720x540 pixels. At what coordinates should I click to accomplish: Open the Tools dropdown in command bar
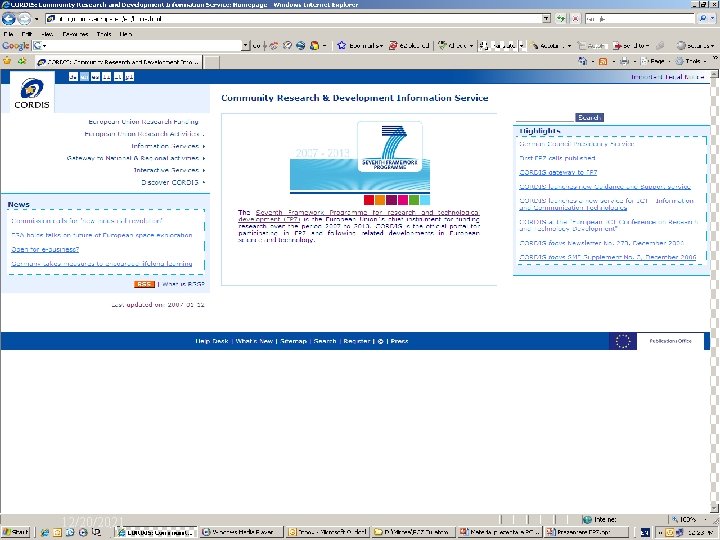691,61
